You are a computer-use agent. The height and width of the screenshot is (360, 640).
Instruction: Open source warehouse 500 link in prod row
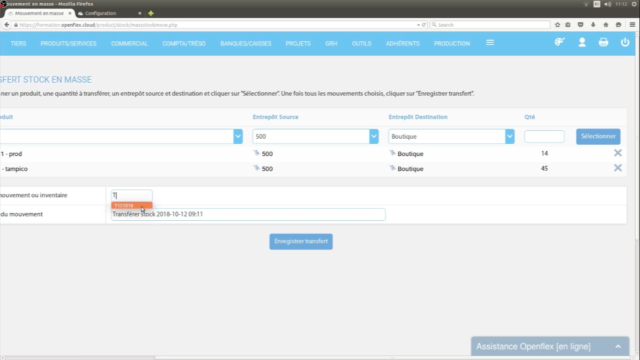(x=267, y=154)
